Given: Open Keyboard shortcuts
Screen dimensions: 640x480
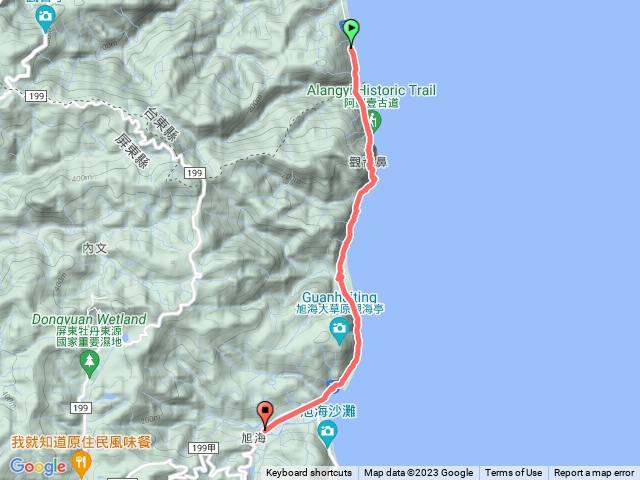Looking at the screenshot, I should (309, 473).
